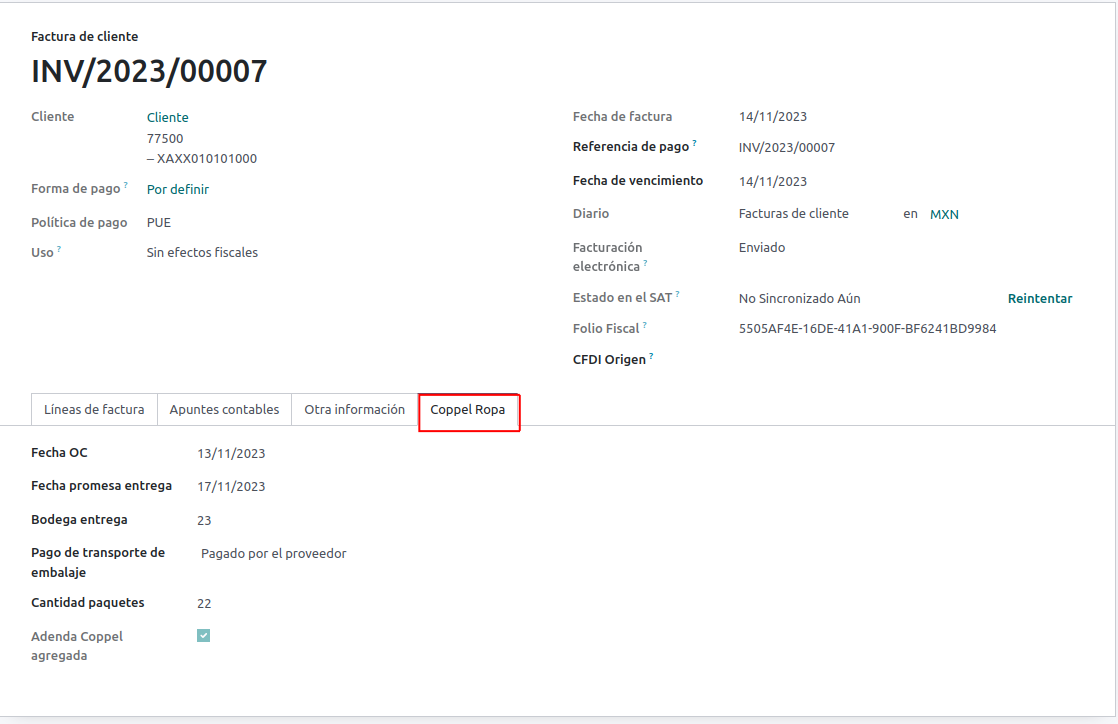1118x724 pixels.
Task: Click the help icon beside Referencia de pago
Action: tap(695, 143)
